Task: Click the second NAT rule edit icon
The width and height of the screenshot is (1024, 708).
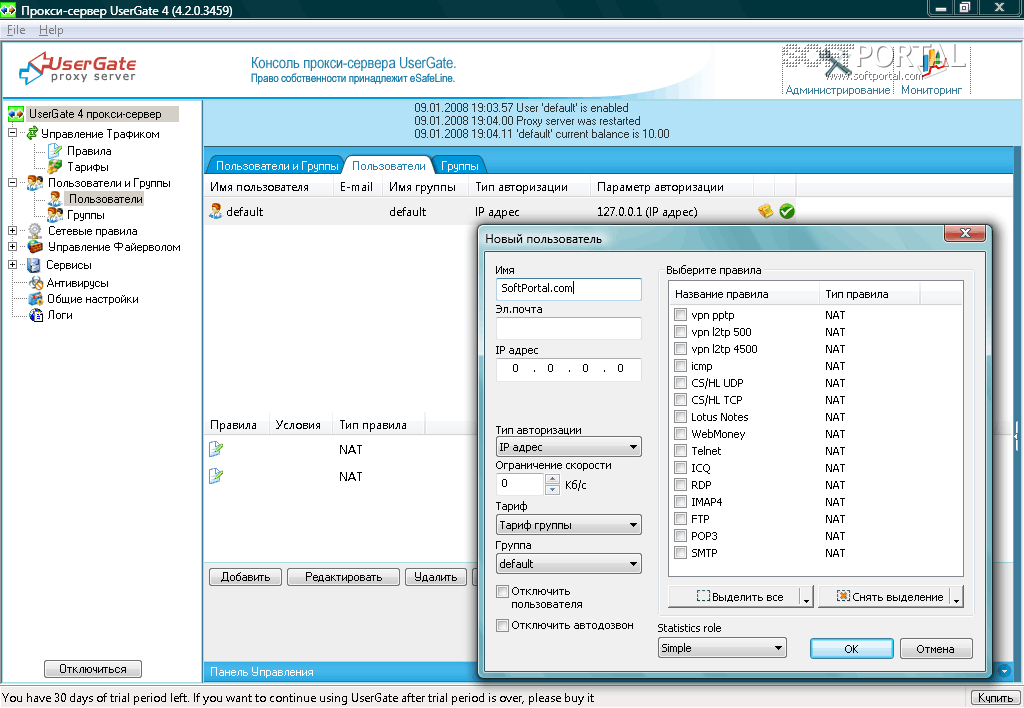Action: pyautogui.click(x=216, y=476)
